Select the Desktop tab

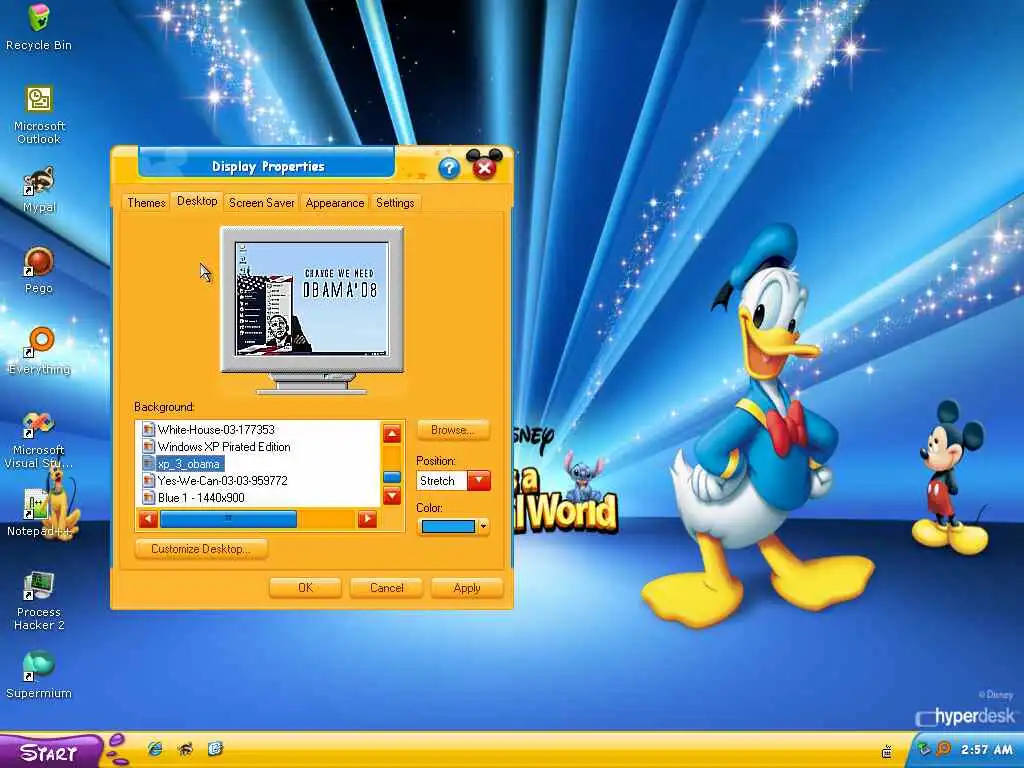tap(197, 201)
